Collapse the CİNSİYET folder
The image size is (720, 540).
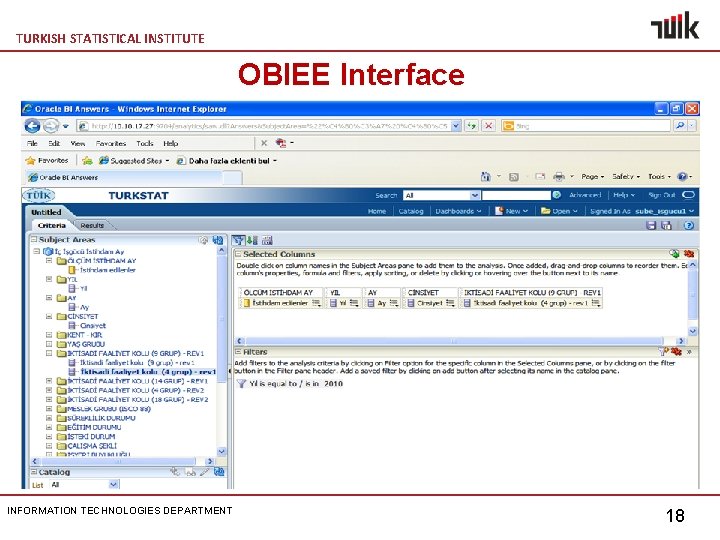[49, 316]
